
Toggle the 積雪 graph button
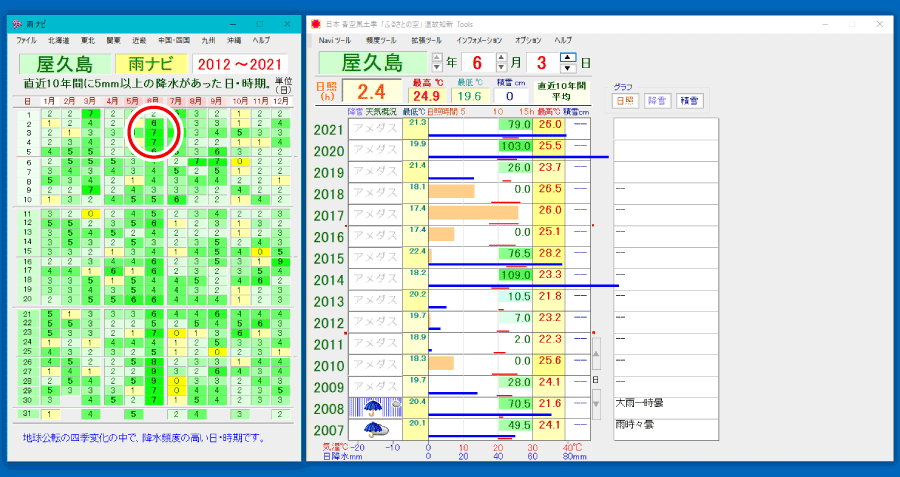pyautogui.click(x=690, y=100)
